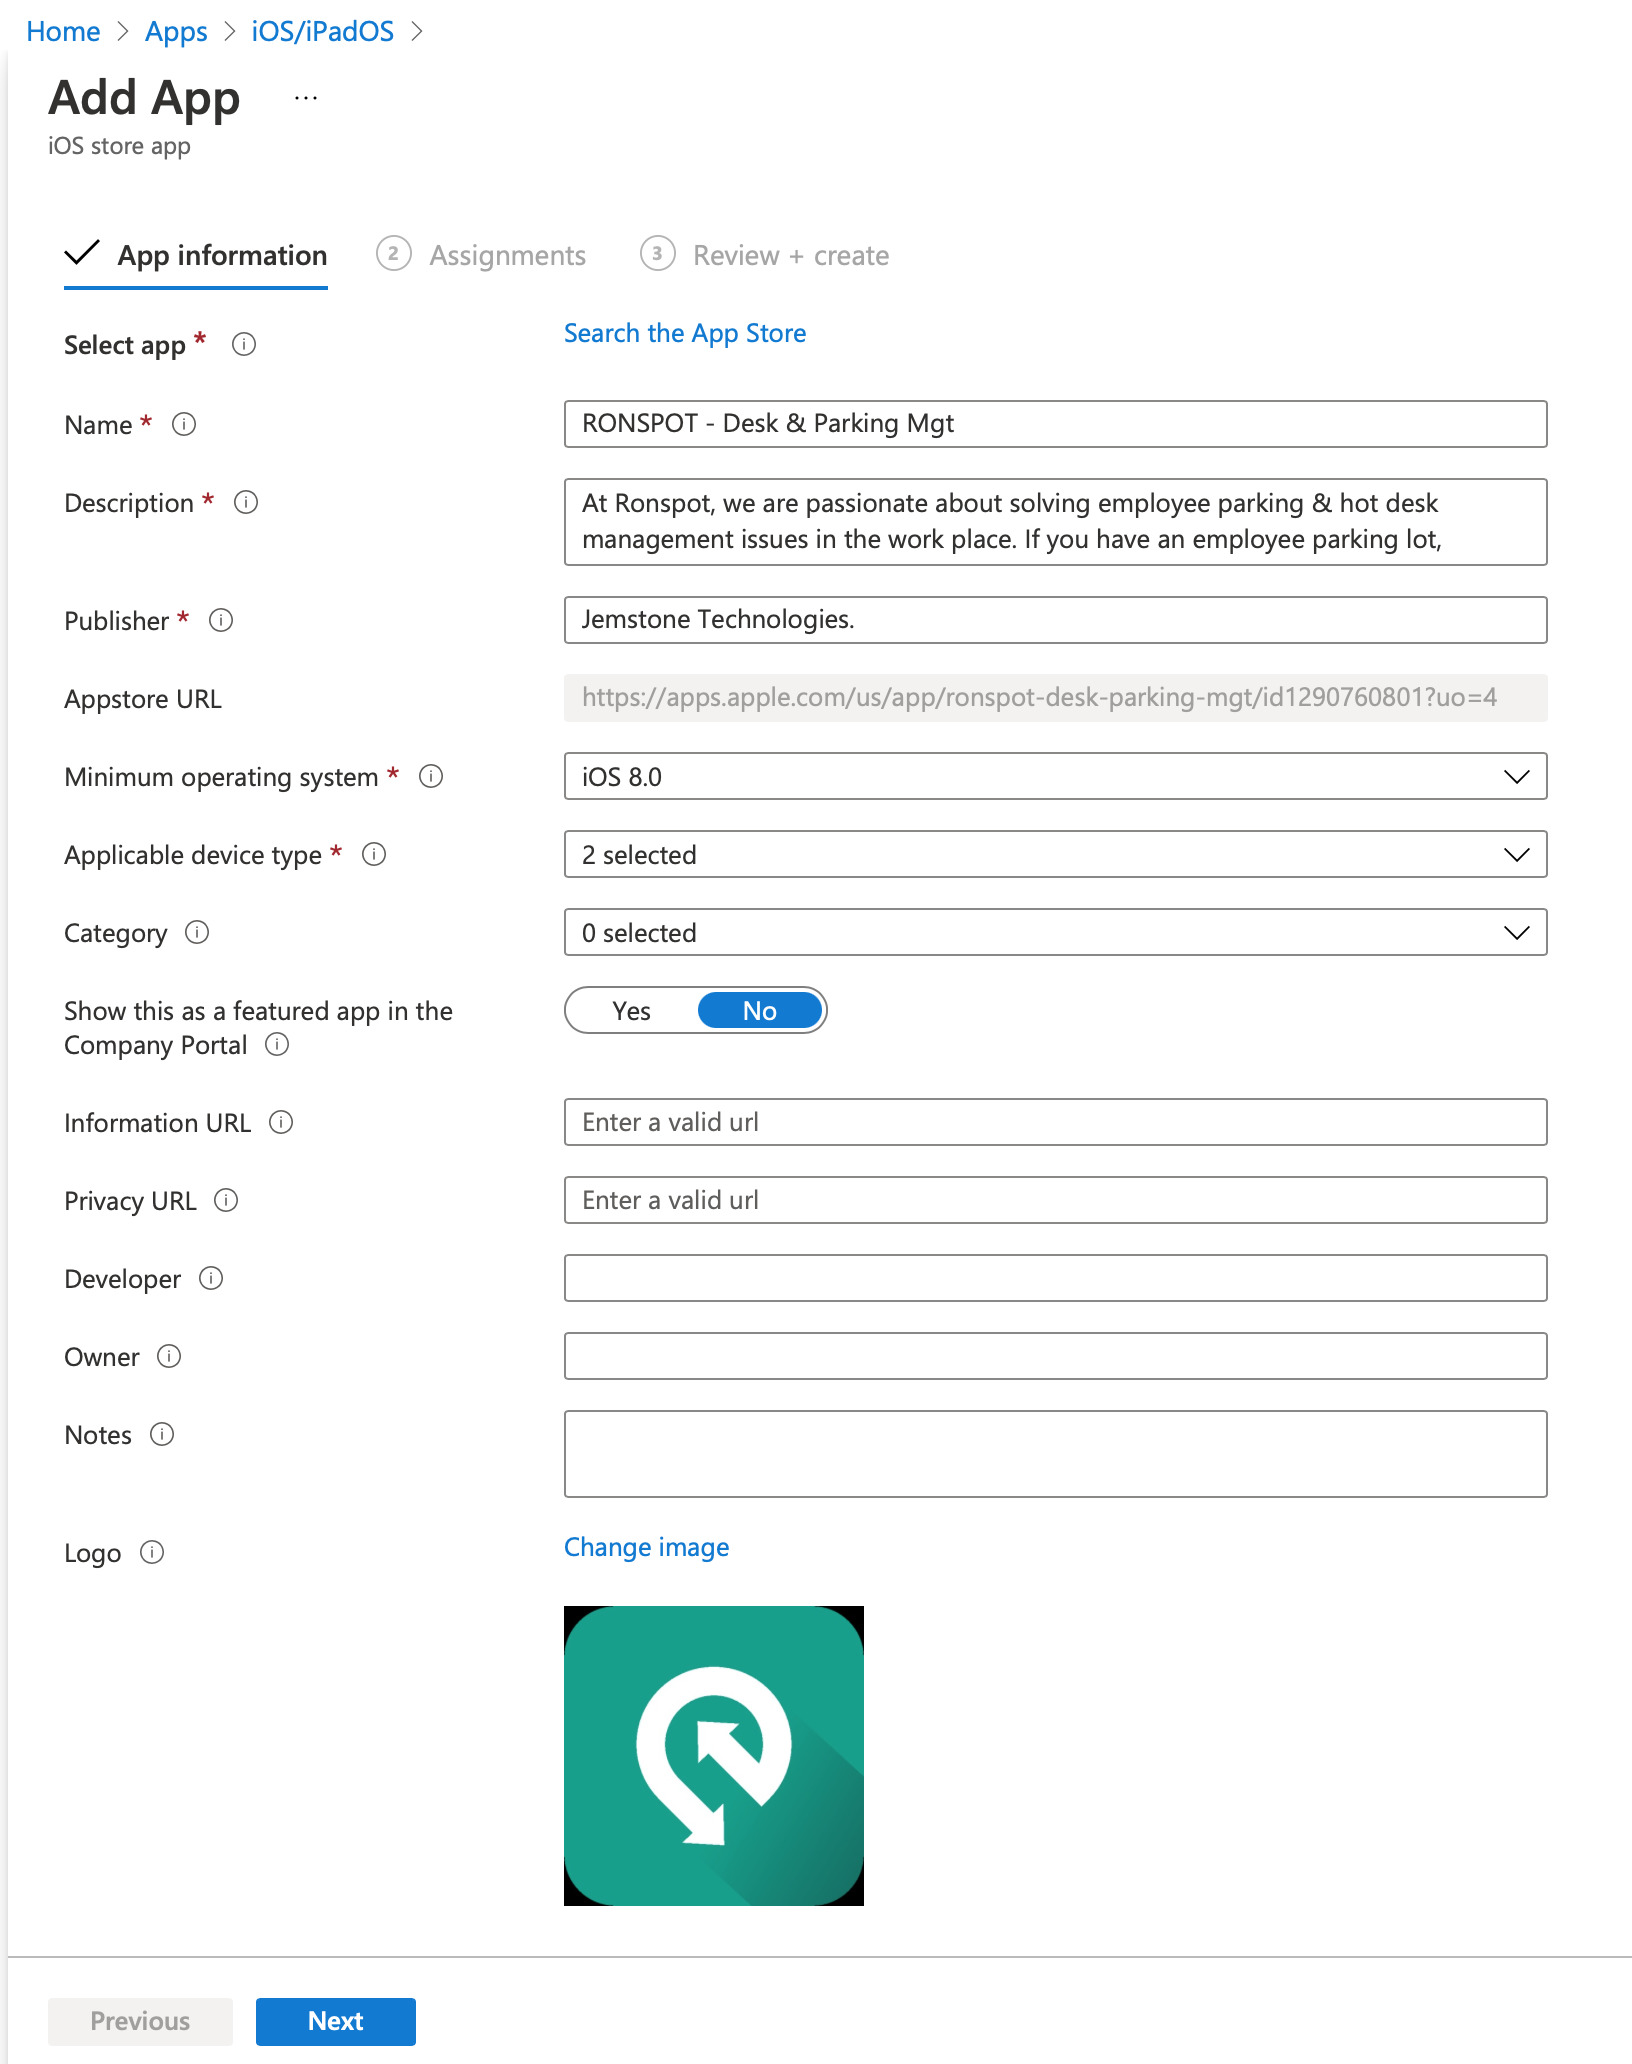Screen dimensions: 1632x2064
Task: Click the Next button
Action: [x=336, y=2021]
